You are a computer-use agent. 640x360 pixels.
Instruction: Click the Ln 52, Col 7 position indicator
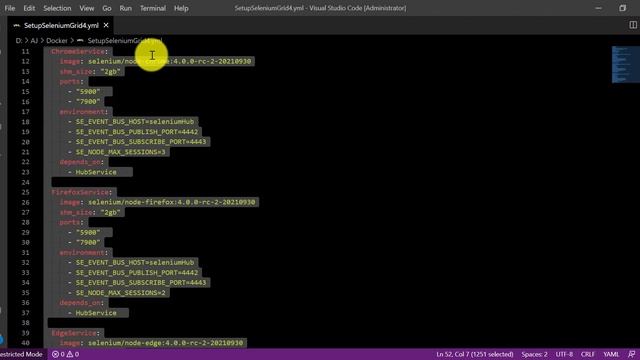coord(475,354)
